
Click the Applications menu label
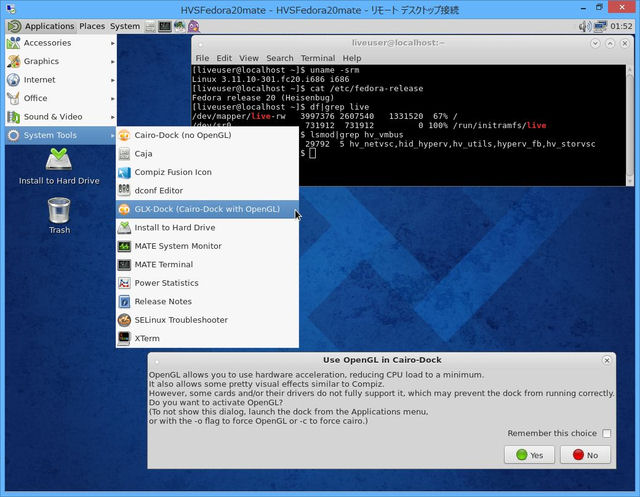[49, 26]
